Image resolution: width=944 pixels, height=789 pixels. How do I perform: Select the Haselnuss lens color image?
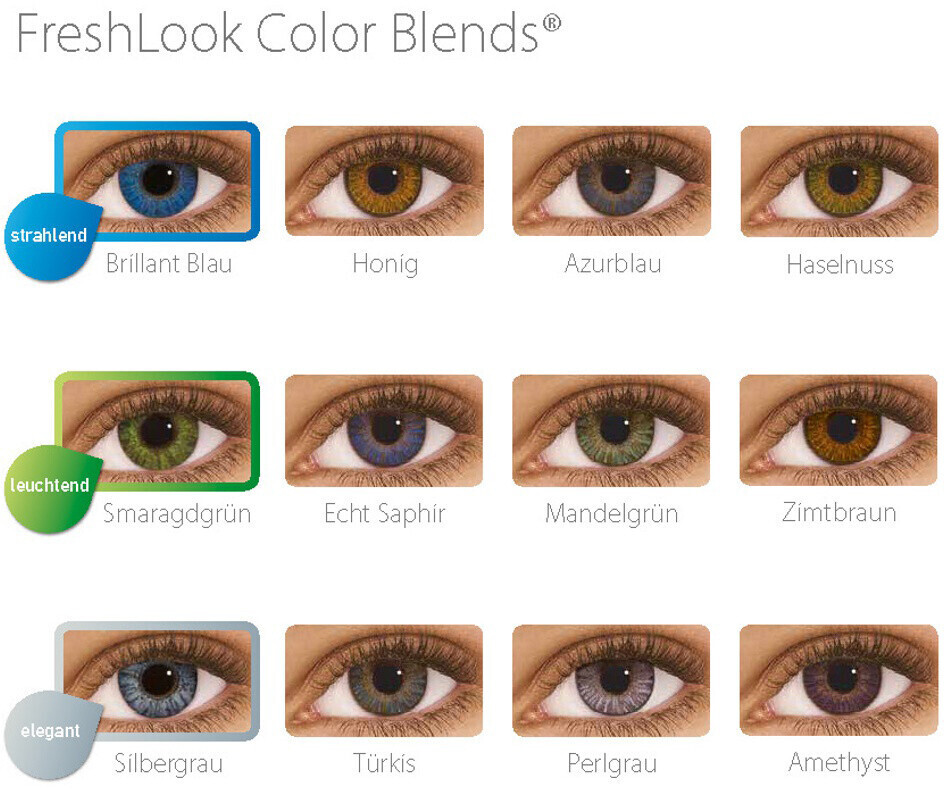point(839,181)
